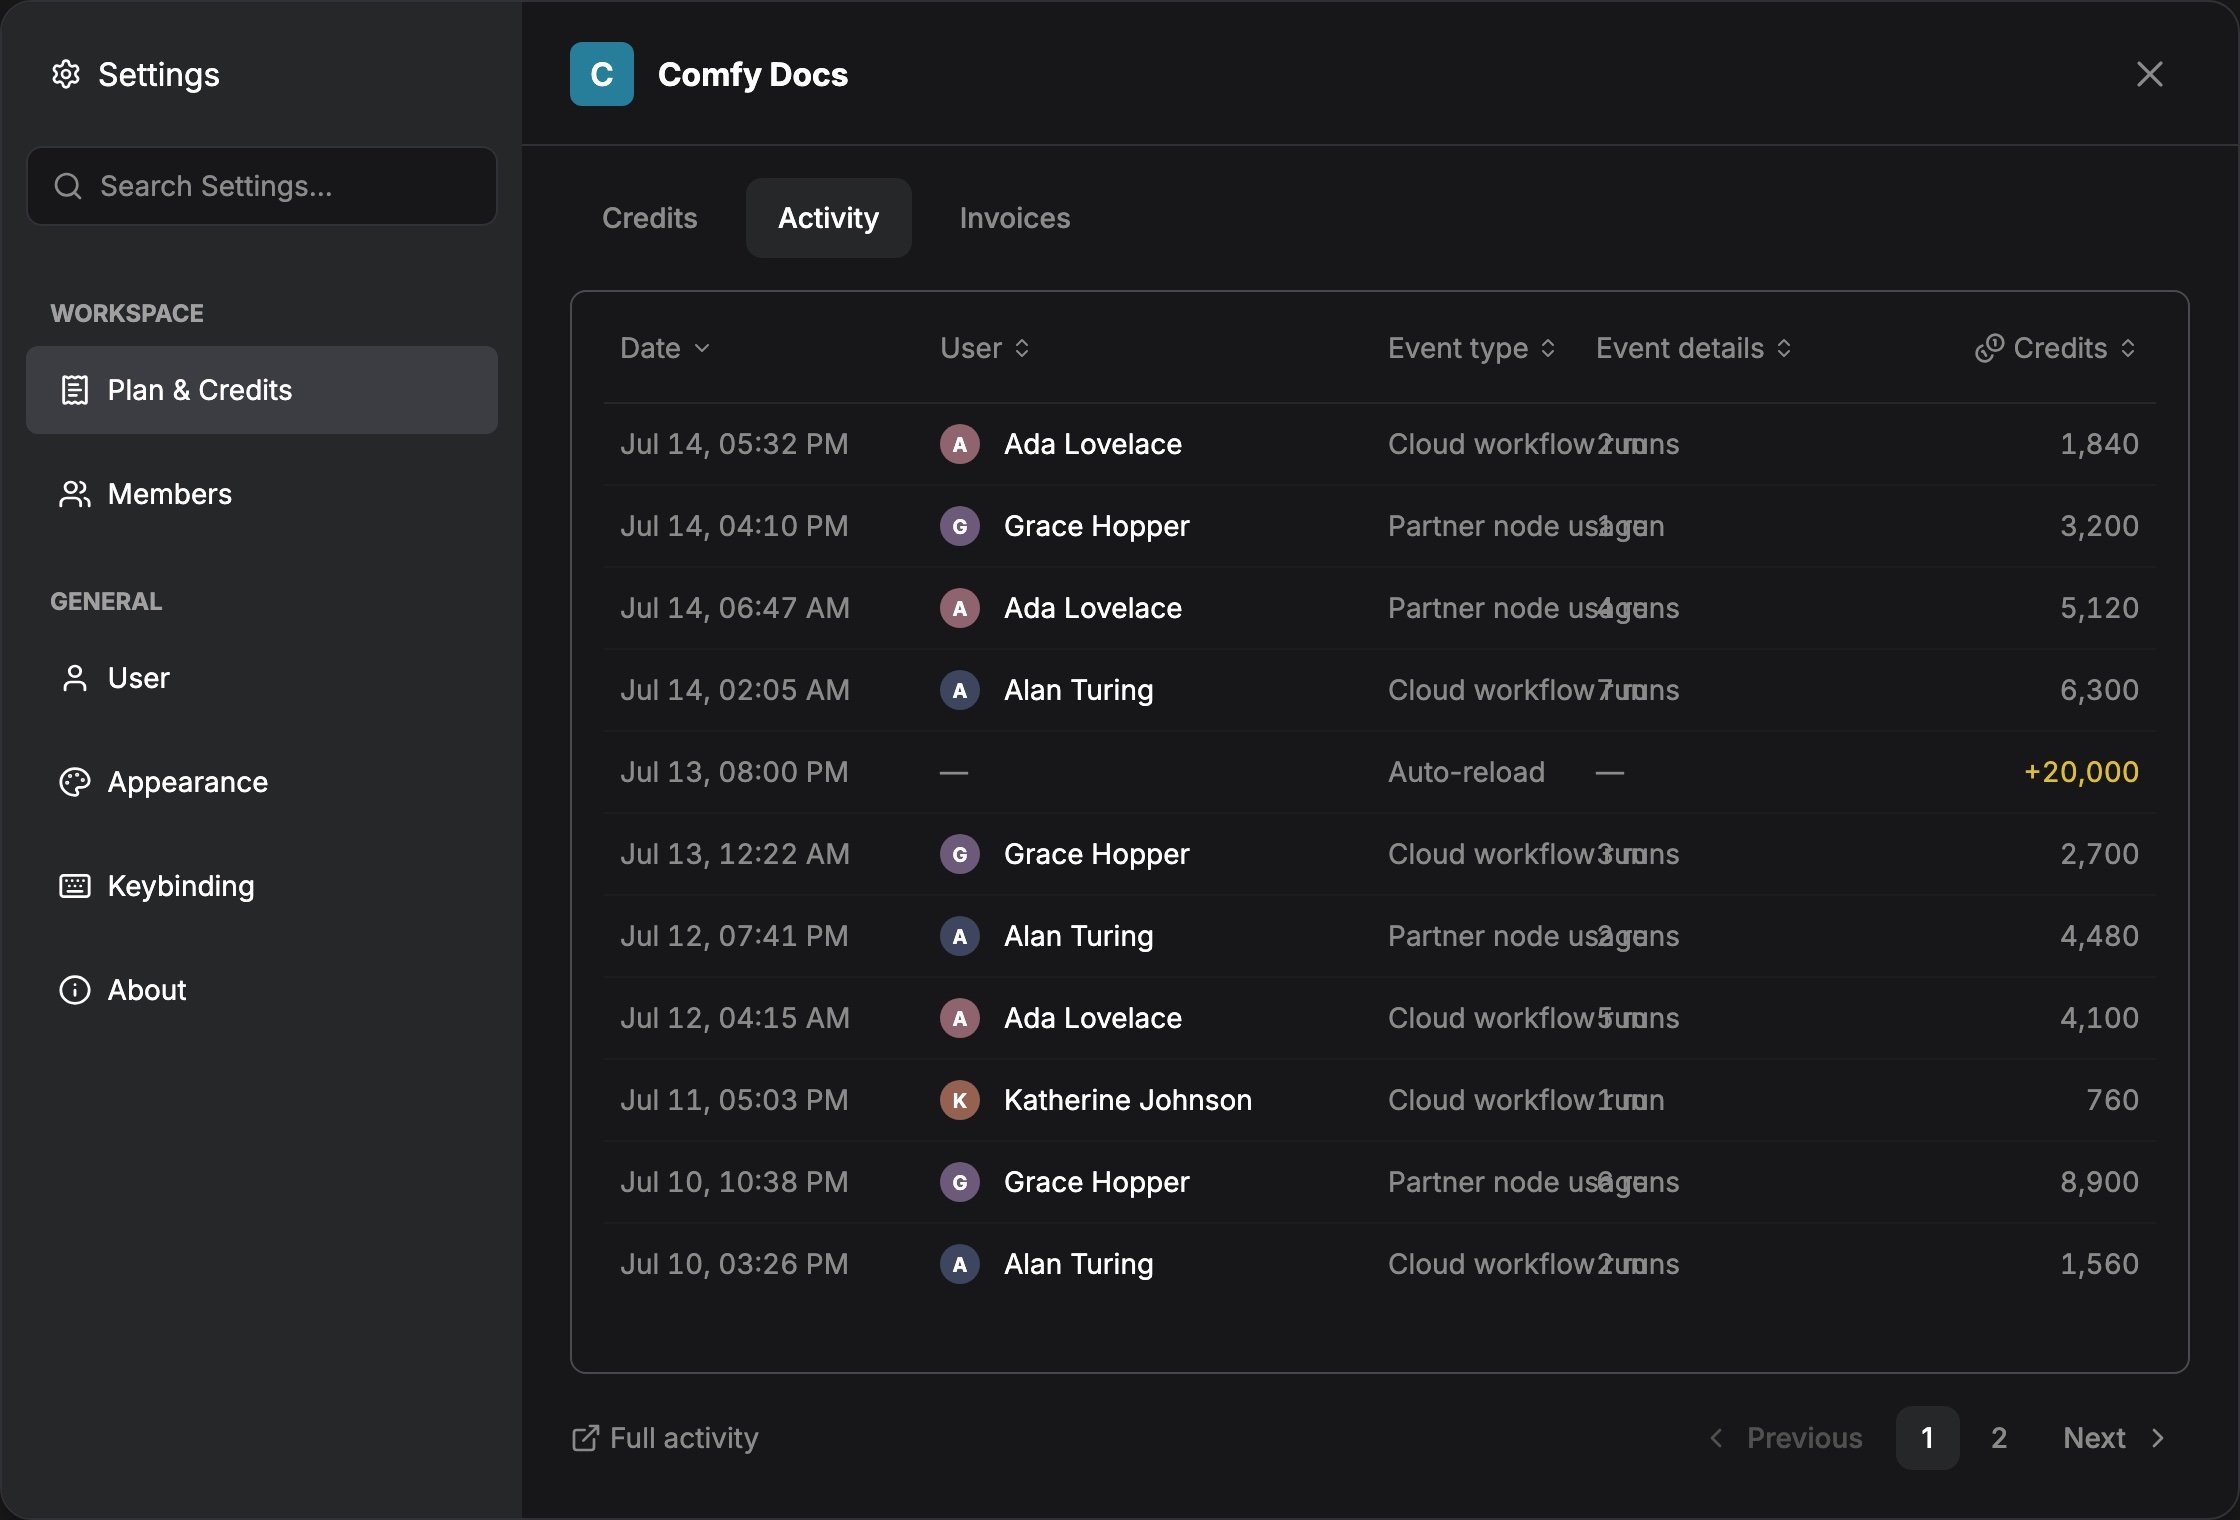The height and width of the screenshot is (1520, 2240).
Task: Select current page 1 button
Action: 1927,1438
